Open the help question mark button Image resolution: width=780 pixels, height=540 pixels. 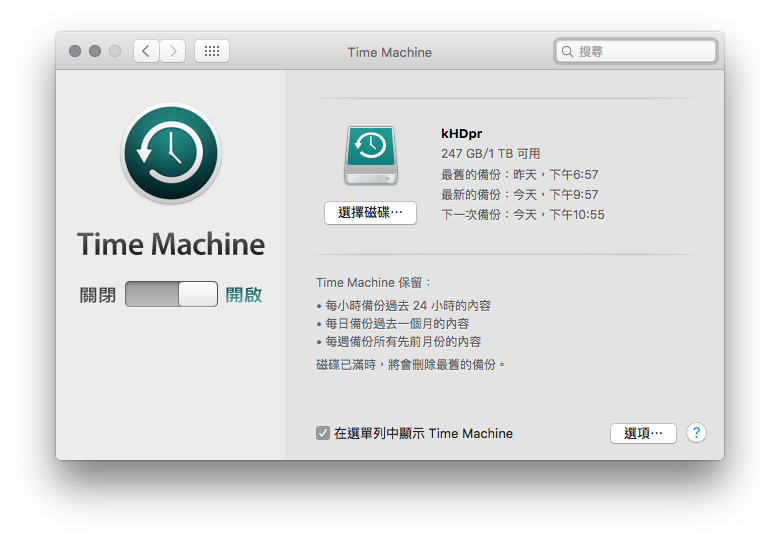[696, 433]
